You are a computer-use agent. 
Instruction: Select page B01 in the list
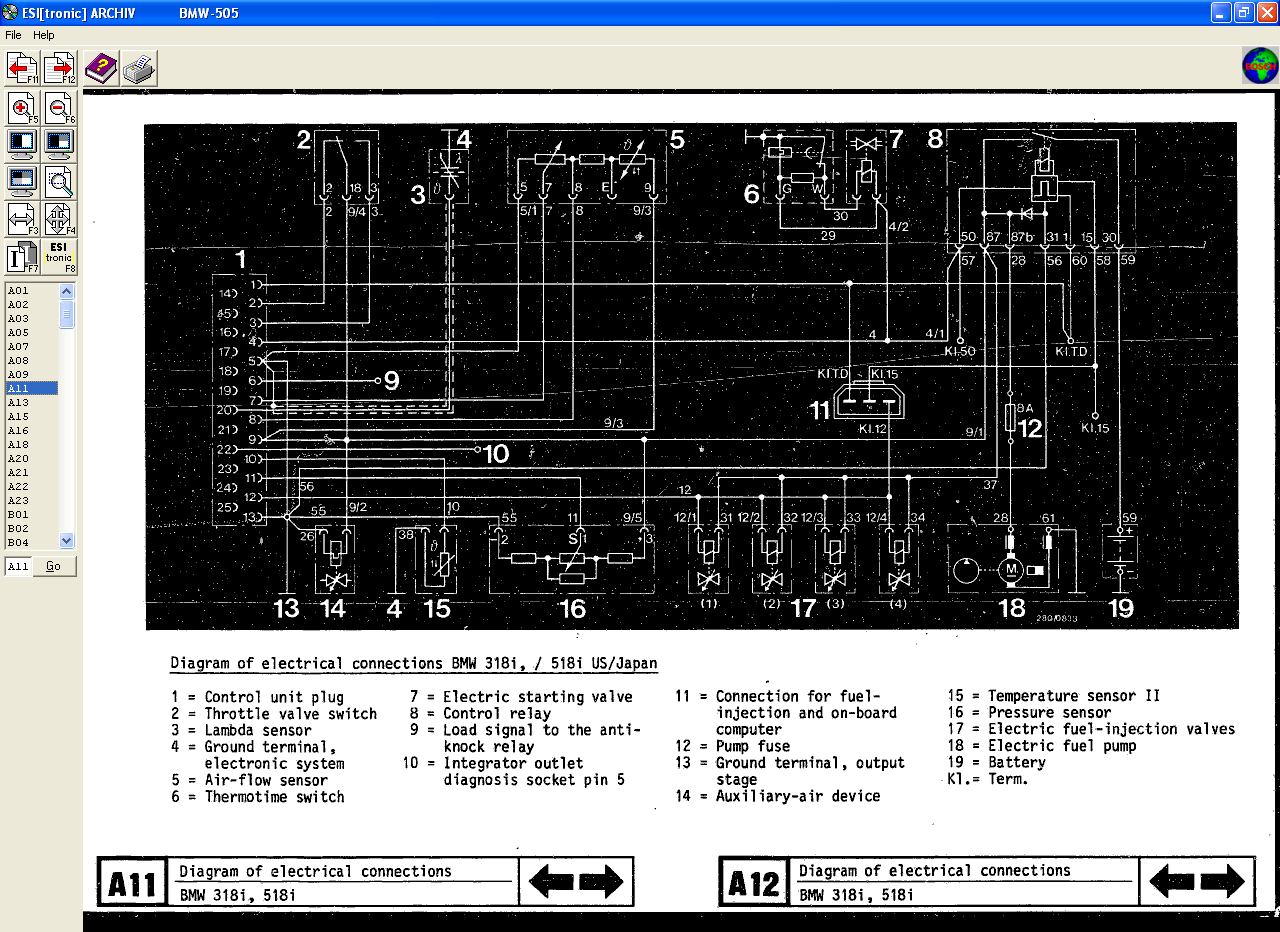tap(19, 515)
